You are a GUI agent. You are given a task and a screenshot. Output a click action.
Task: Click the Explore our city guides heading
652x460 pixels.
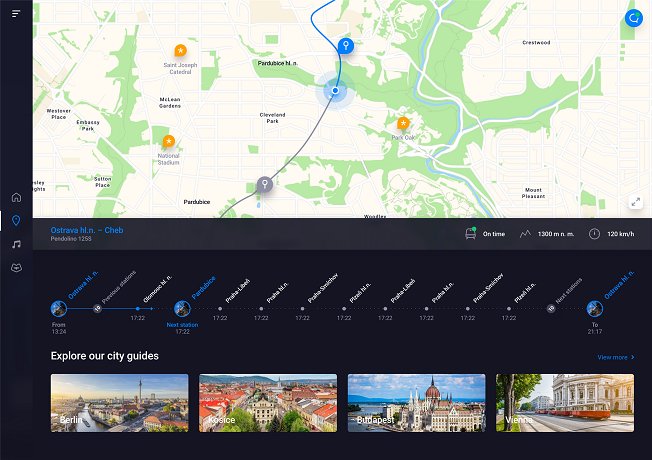tap(105, 356)
